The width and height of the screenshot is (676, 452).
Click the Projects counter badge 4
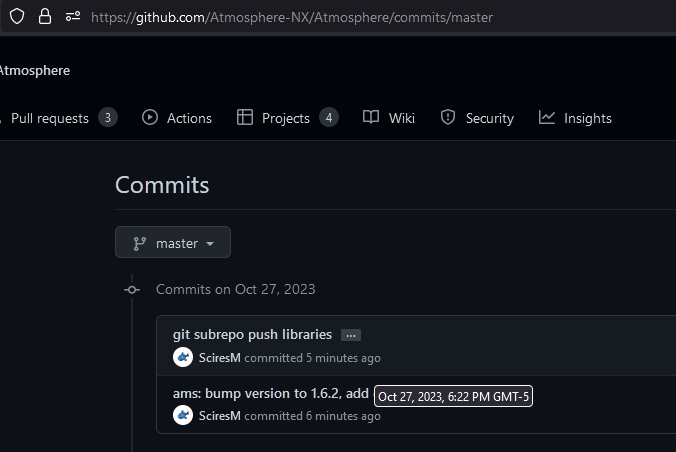(329, 118)
